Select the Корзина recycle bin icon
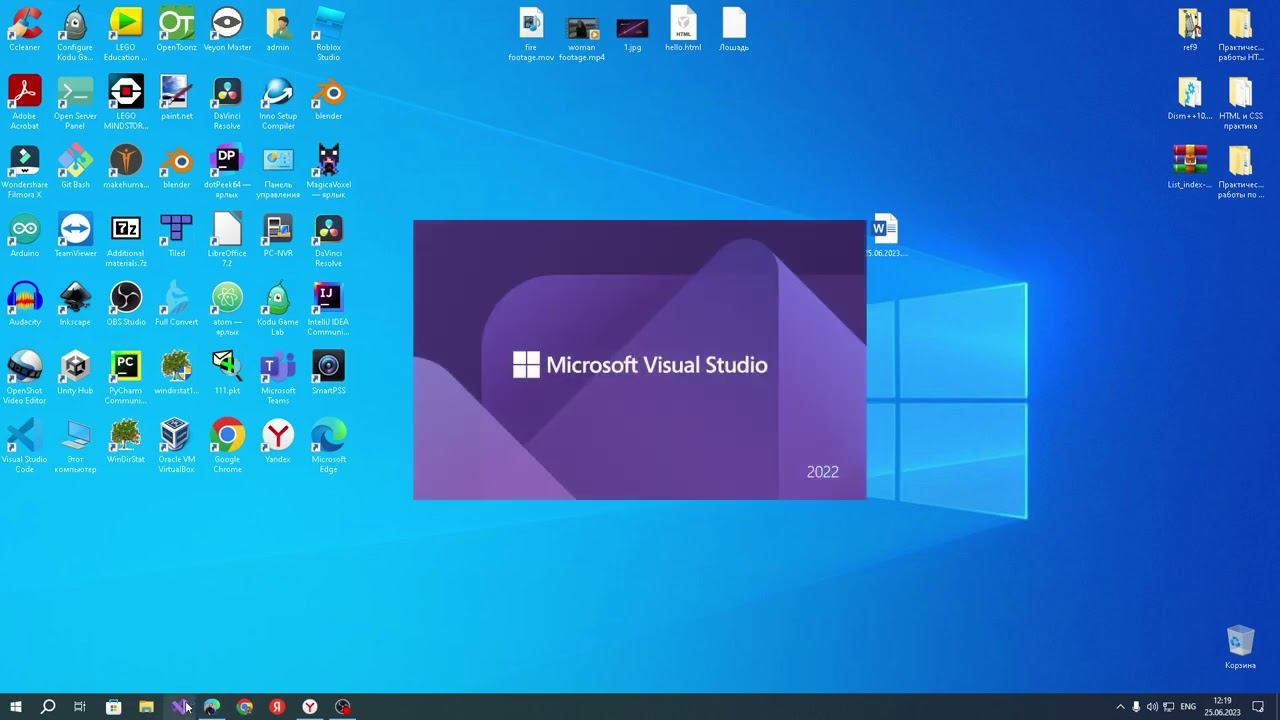This screenshot has height=720, width=1280. [x=1240, y=648]
